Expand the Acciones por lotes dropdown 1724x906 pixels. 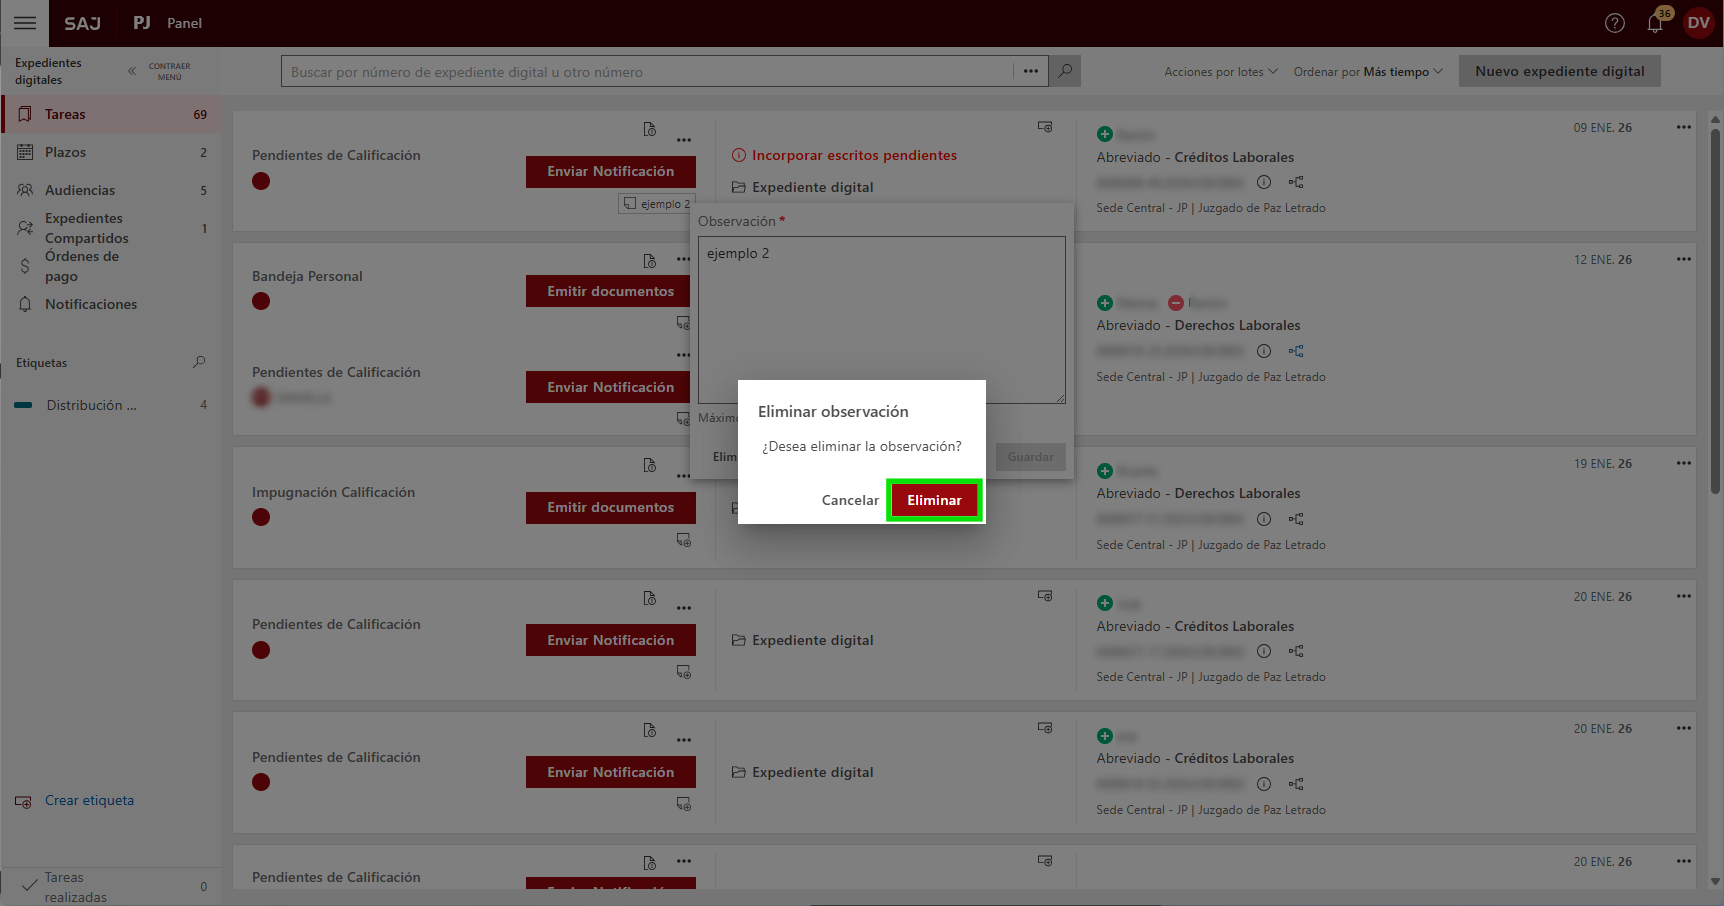(1220, 72)
